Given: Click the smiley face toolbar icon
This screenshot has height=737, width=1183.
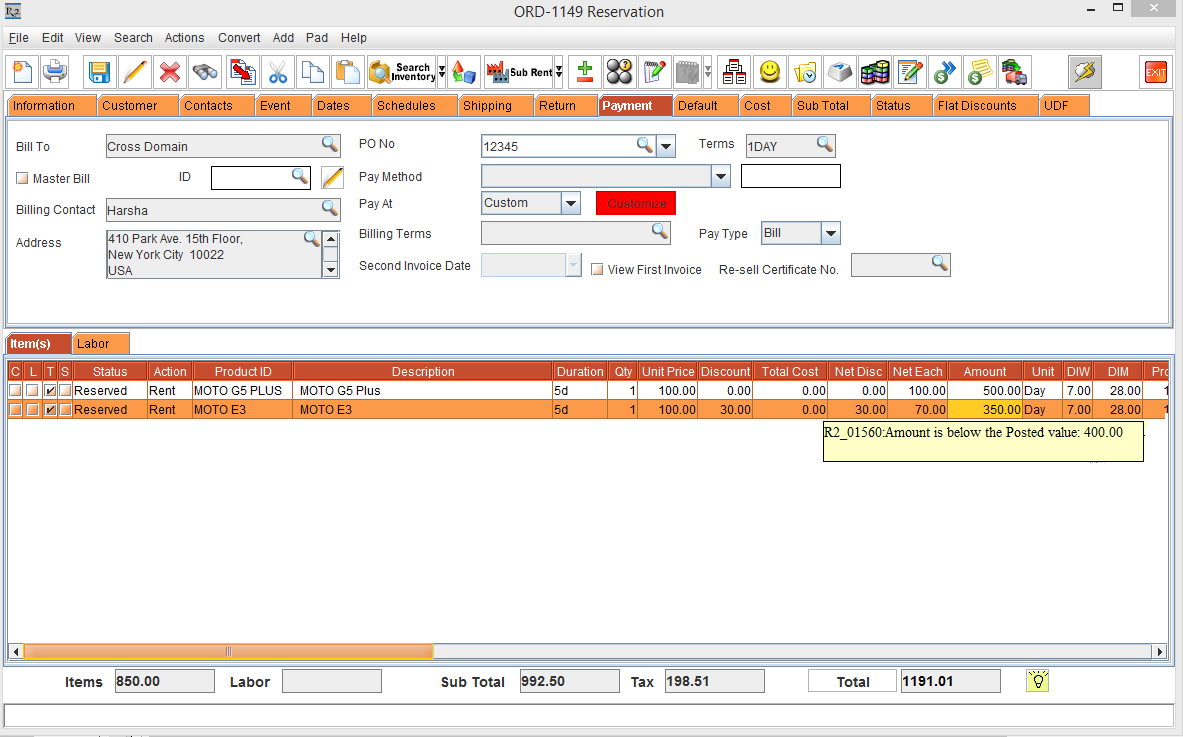Looking at the screenshot, I should click(x=769, y=72).
